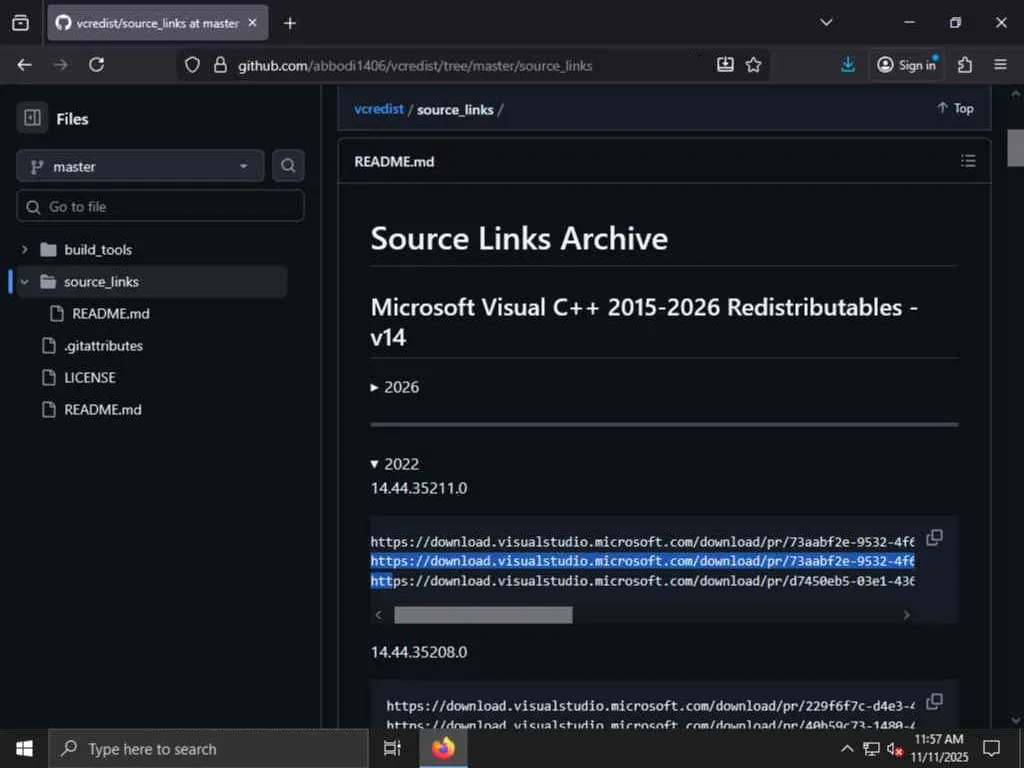The width and height of the screenshot is (1024, 768).
Task: Expand the 2026 details section
Action: tap(395, 387)
